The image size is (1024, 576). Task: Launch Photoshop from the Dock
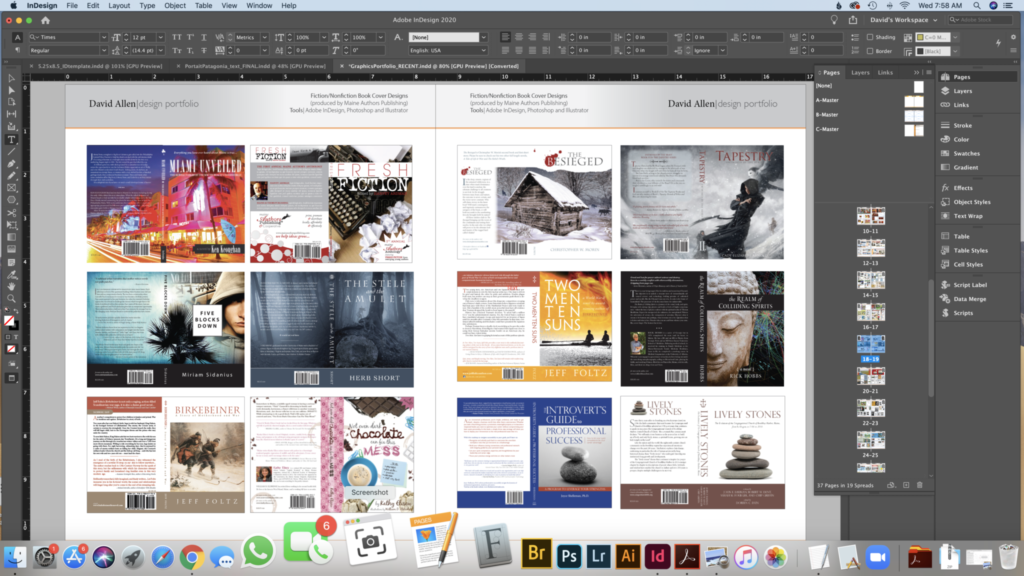click(569, 556)
